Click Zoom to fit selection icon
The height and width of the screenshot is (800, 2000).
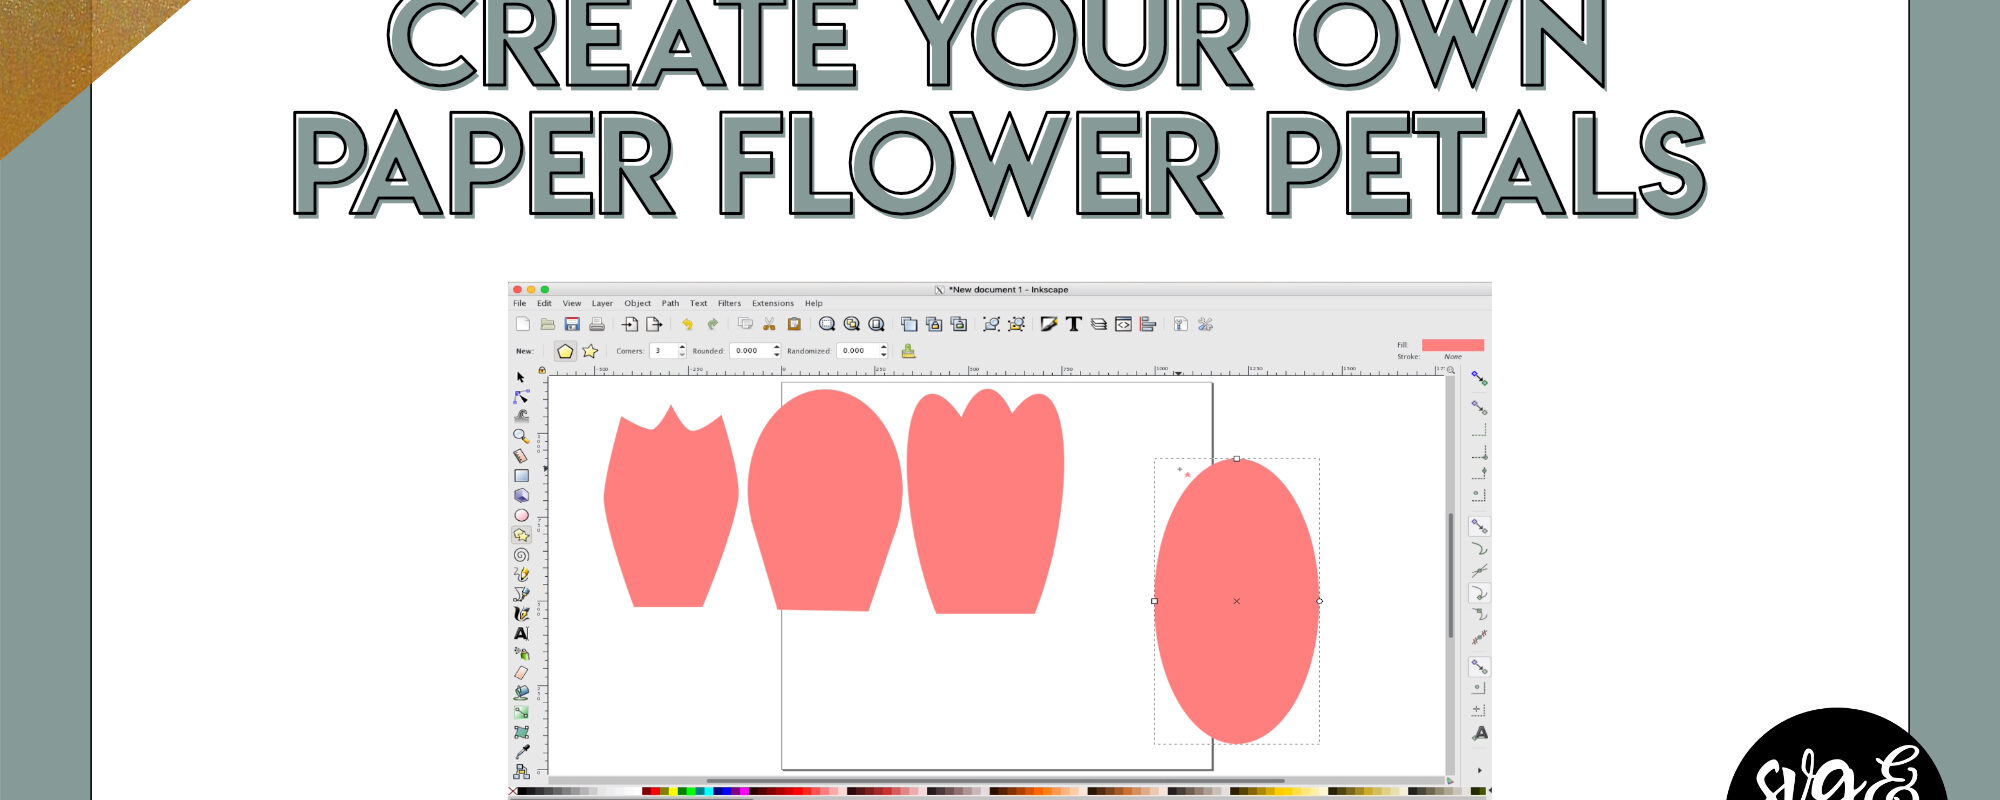[x=827, y=324]
